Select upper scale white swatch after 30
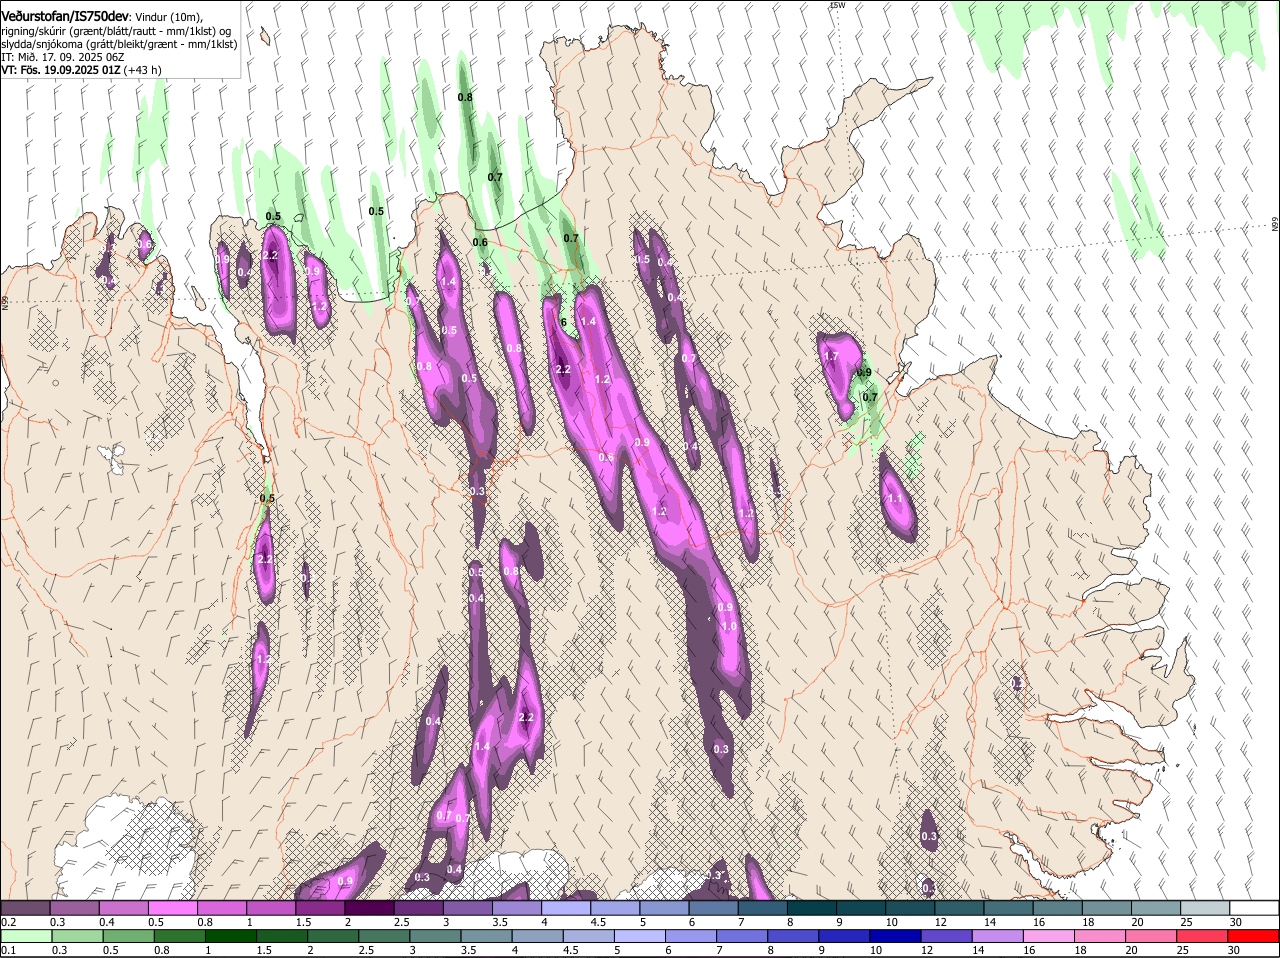The image size is (1280, 958). click(1255, 908)
